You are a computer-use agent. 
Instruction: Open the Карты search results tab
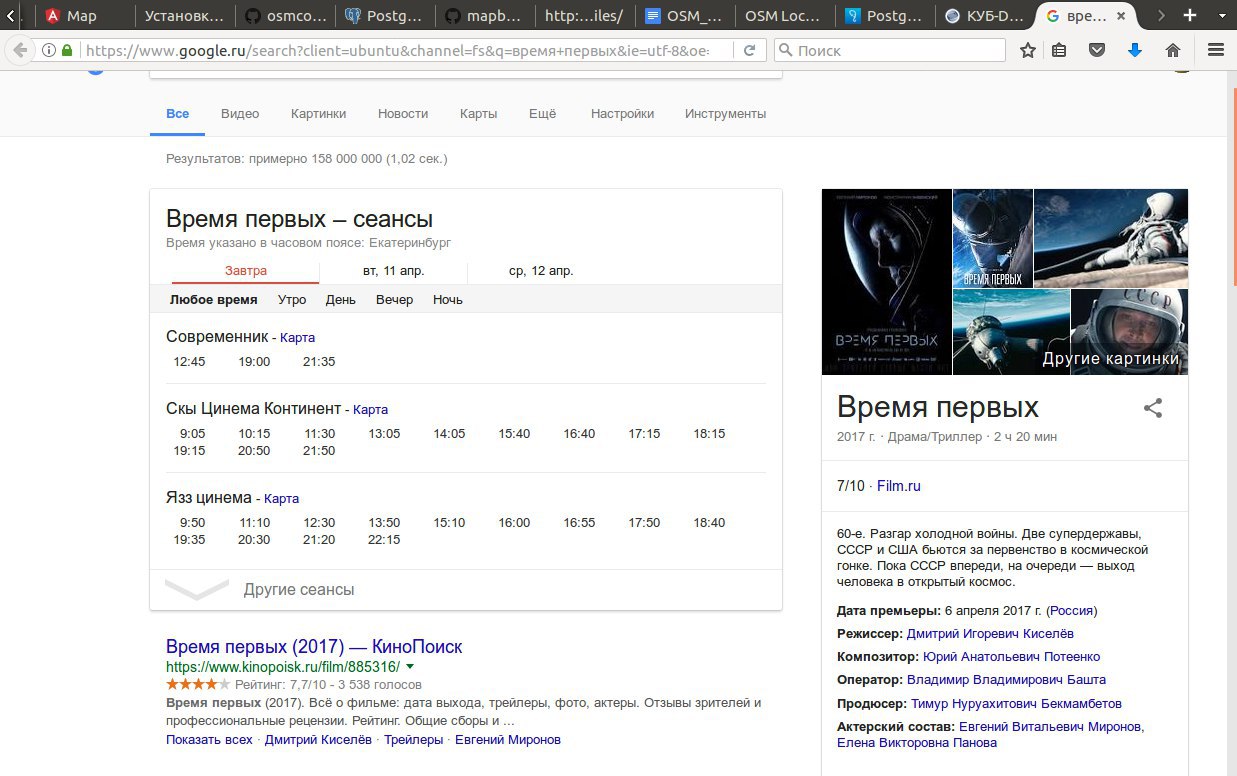tap(478, 114)
